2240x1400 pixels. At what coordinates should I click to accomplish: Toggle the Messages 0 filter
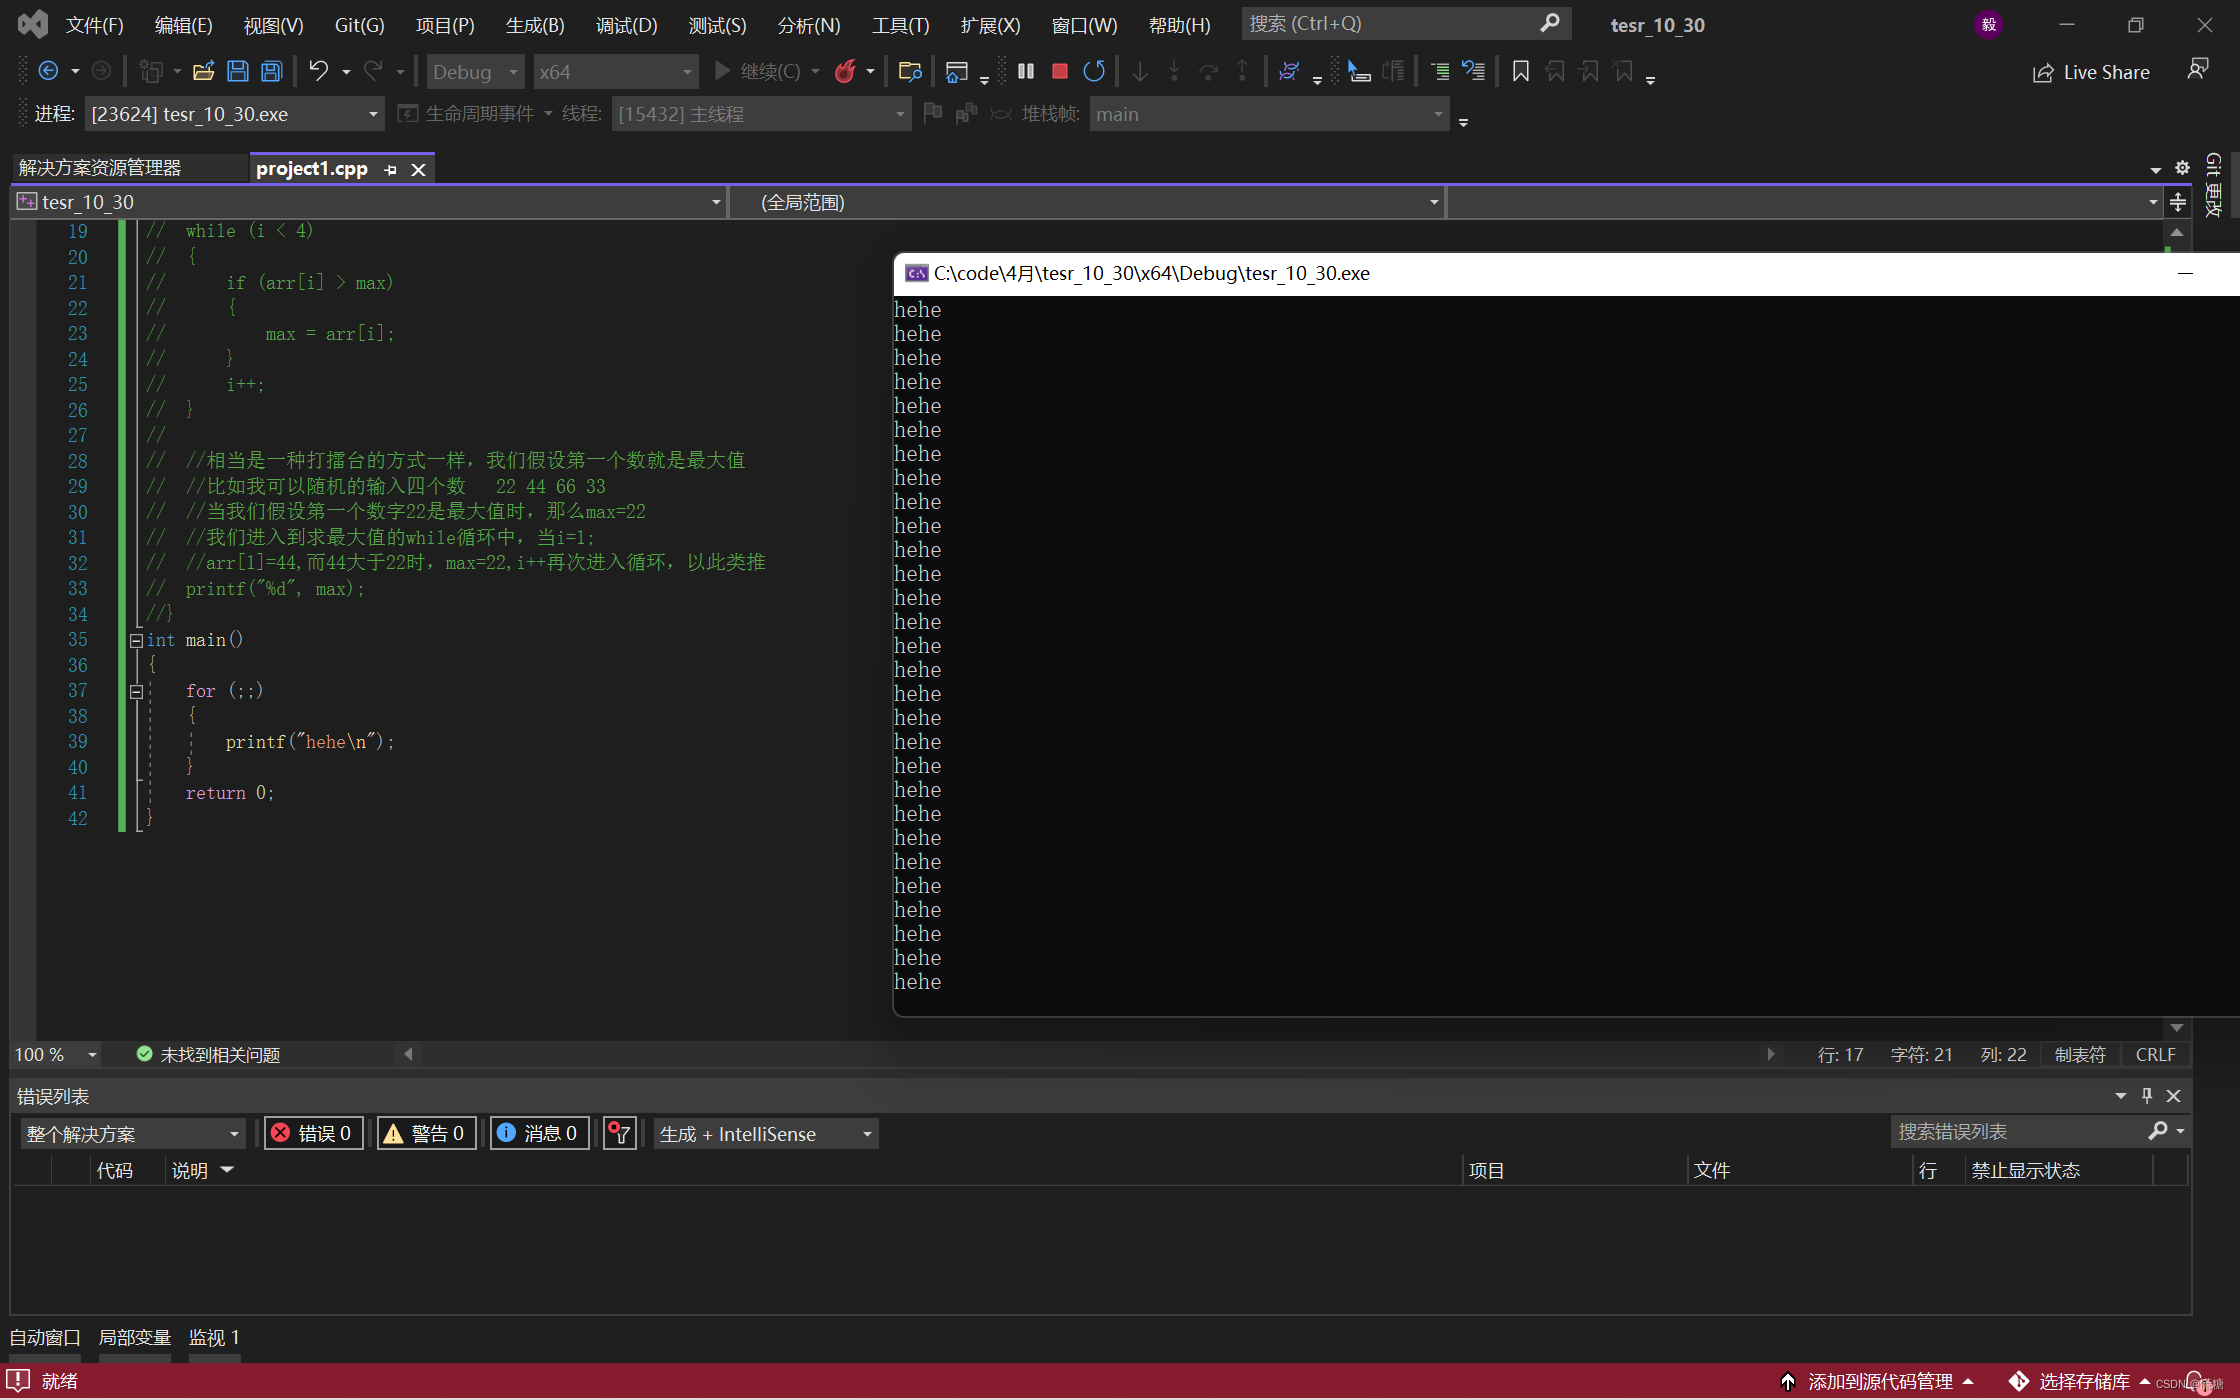(x=539, y=1134)
